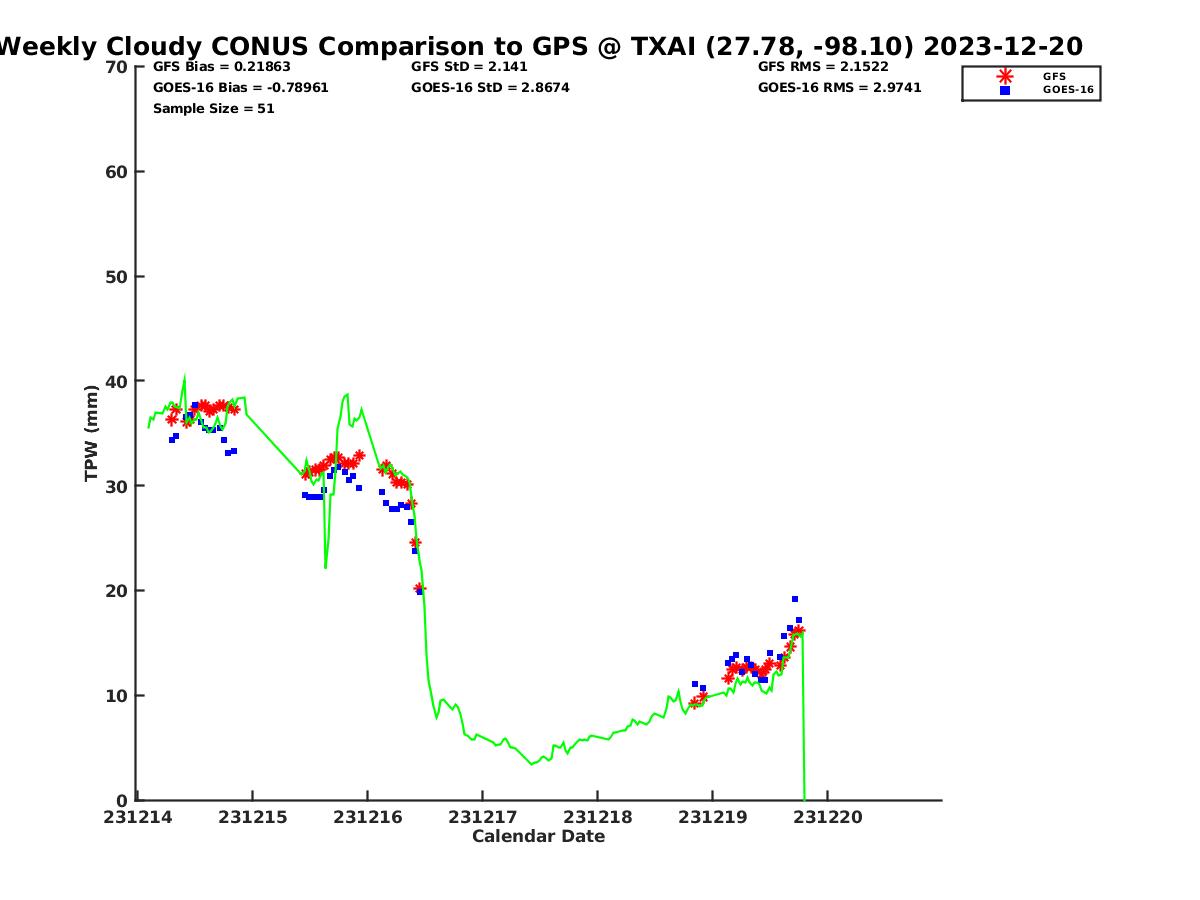
Task: Click the GFS StD = 2.141 annotation
Action: [x=469, y=67]
